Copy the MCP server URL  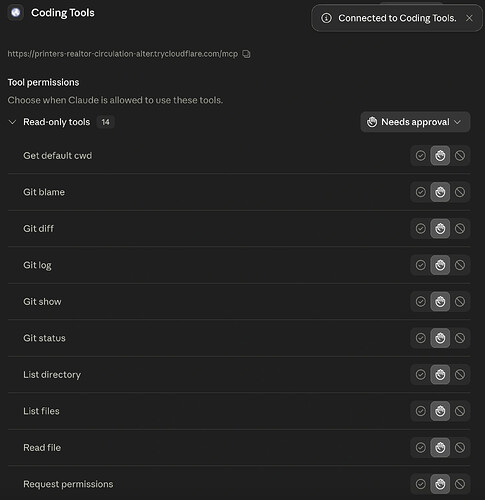click(246, 54)
